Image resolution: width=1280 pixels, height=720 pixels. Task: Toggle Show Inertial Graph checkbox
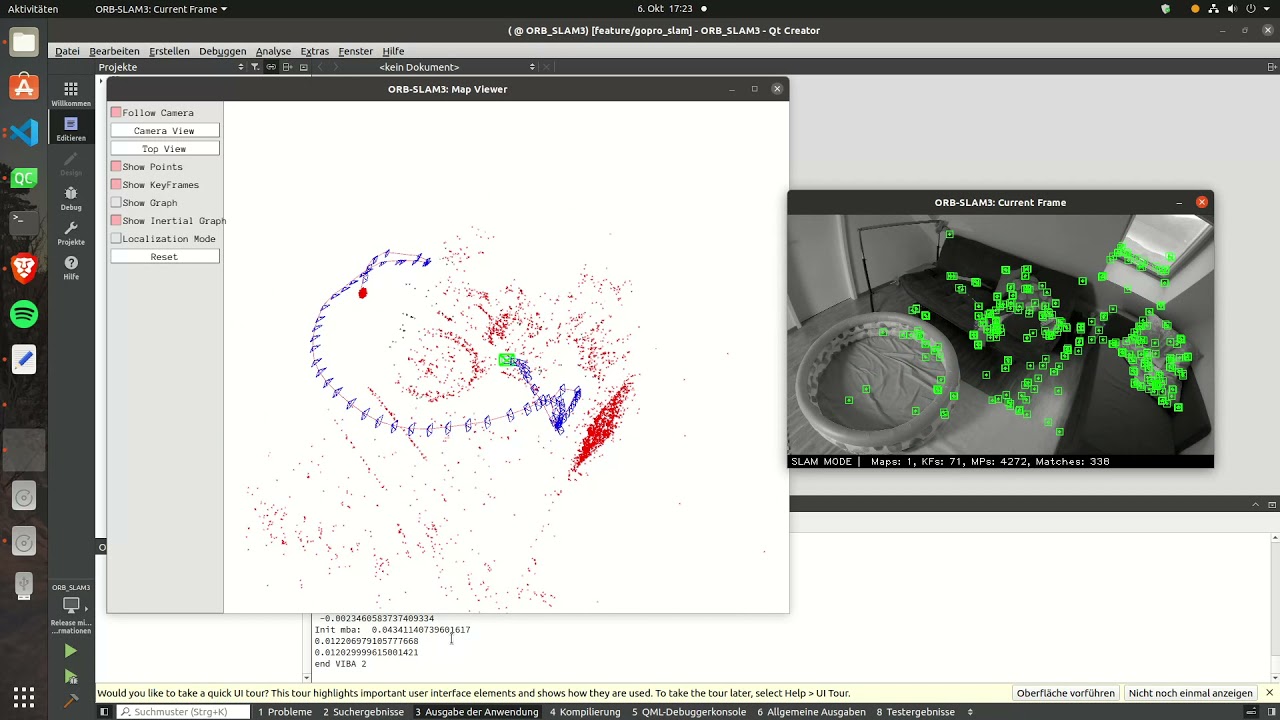(x=116, y=221)
